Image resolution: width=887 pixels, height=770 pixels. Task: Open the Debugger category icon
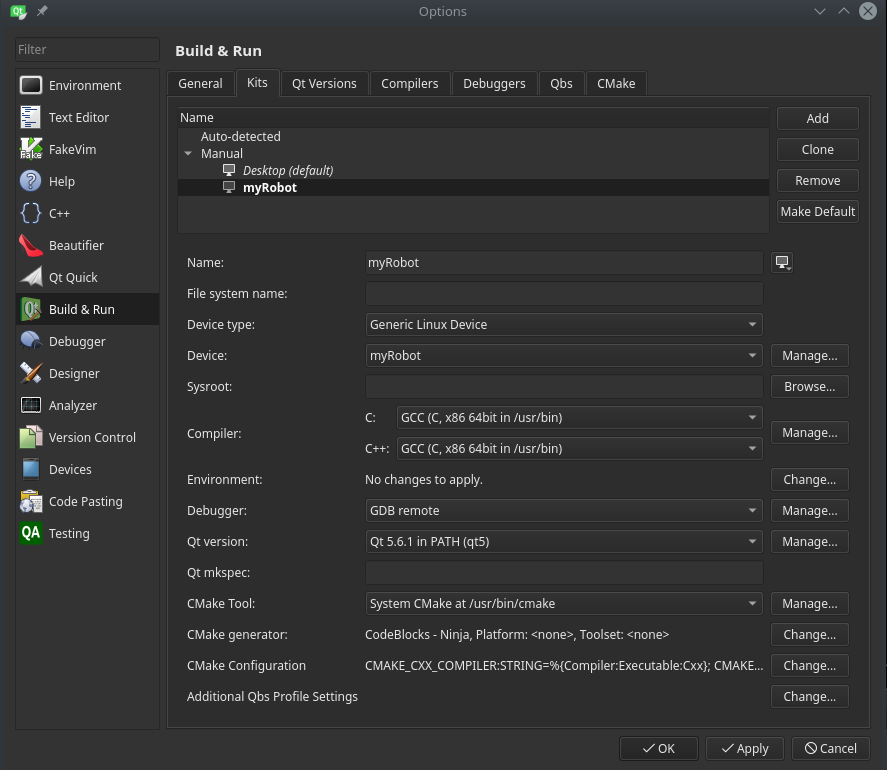pos(31,341)
